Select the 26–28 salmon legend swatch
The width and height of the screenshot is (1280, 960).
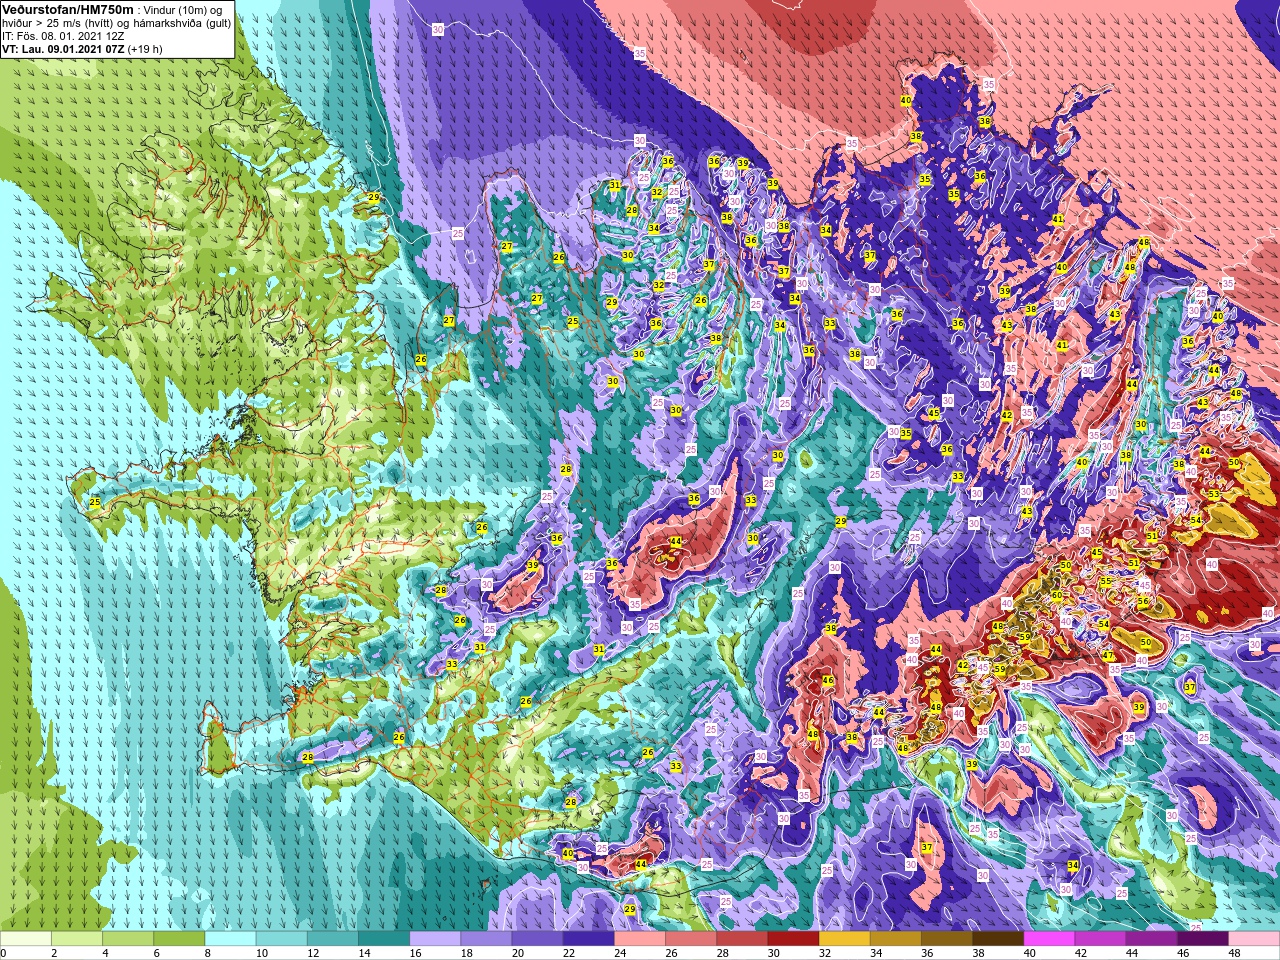[x=691, y=938]
